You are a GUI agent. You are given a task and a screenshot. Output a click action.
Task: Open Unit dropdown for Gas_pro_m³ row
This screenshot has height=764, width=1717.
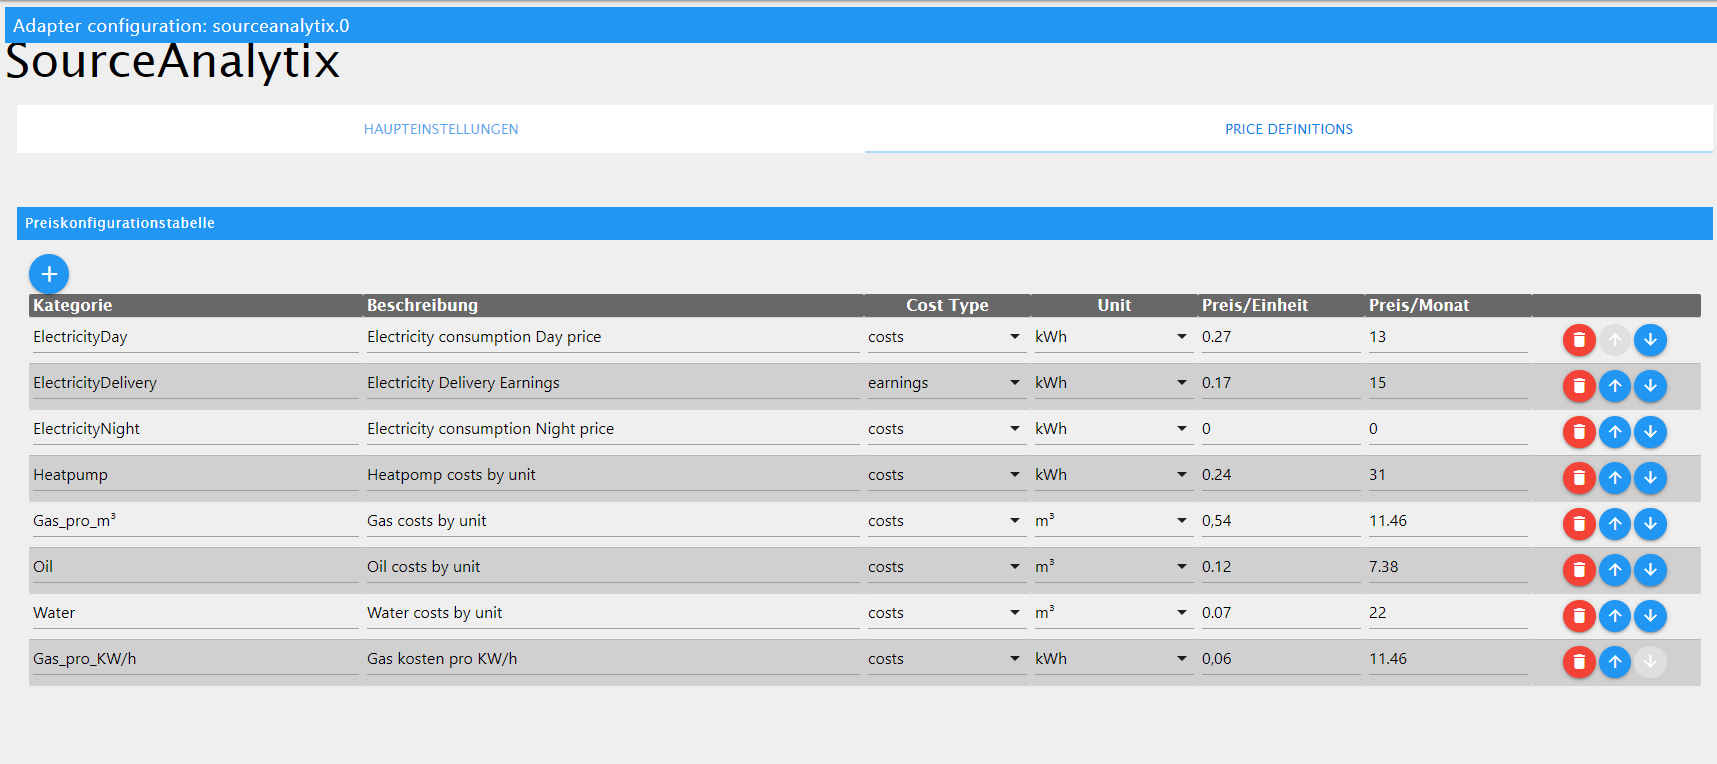tap(1113, 521)
